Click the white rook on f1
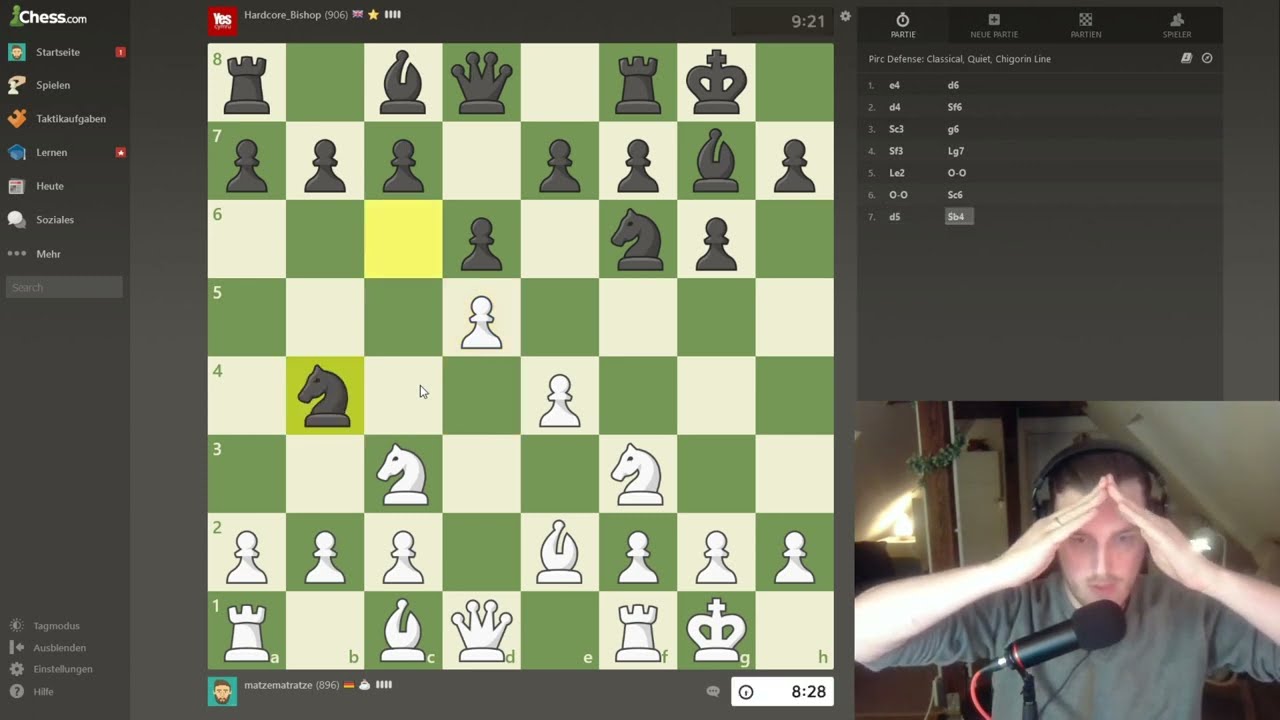The image size is (1280, 720). tap(638, 630)
